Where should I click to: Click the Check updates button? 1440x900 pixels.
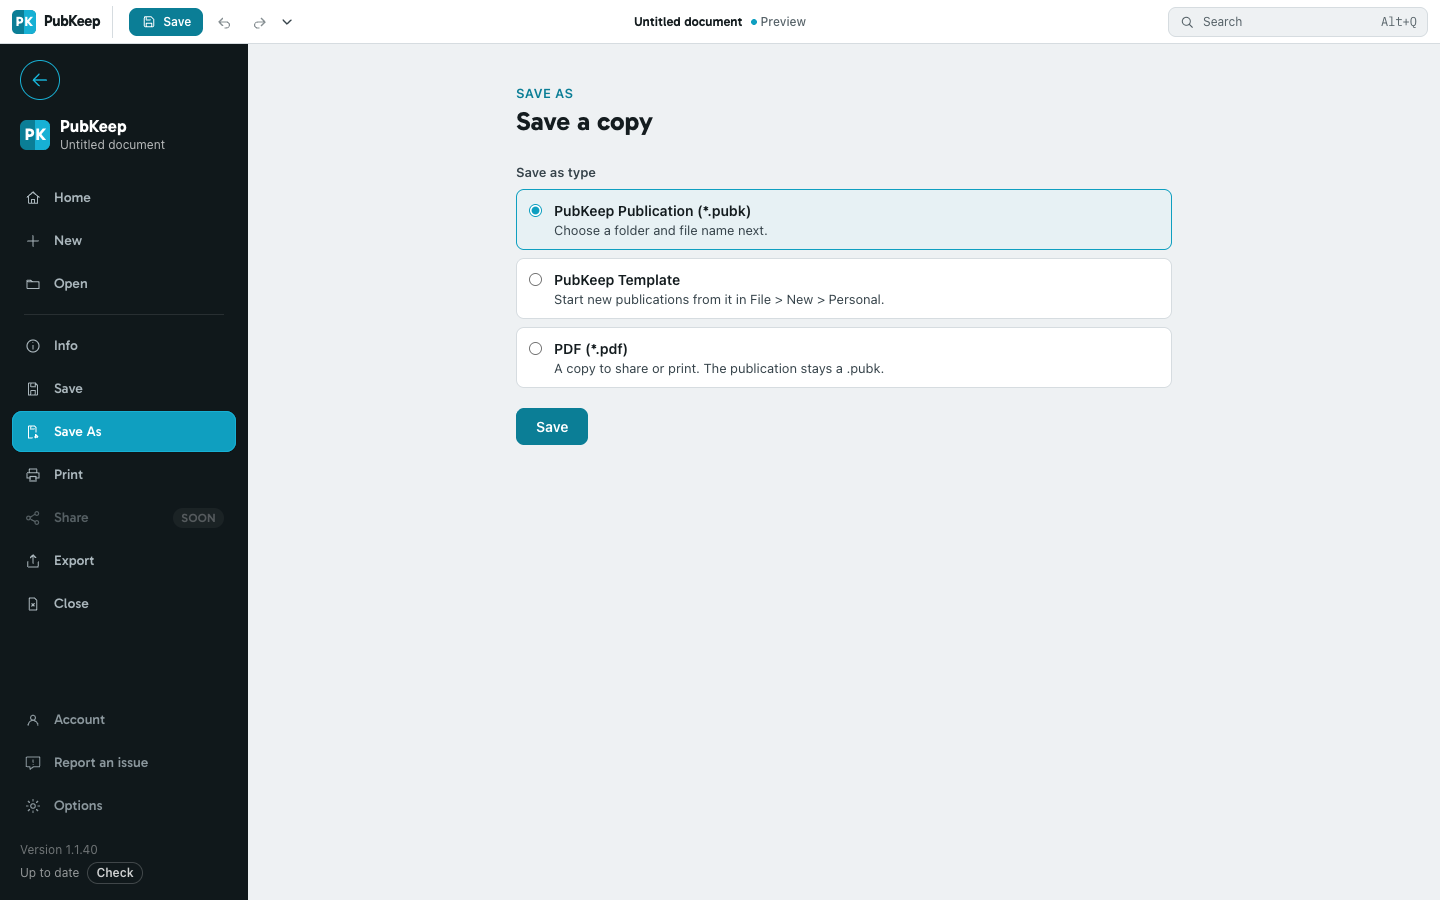[x=115, y=873]
